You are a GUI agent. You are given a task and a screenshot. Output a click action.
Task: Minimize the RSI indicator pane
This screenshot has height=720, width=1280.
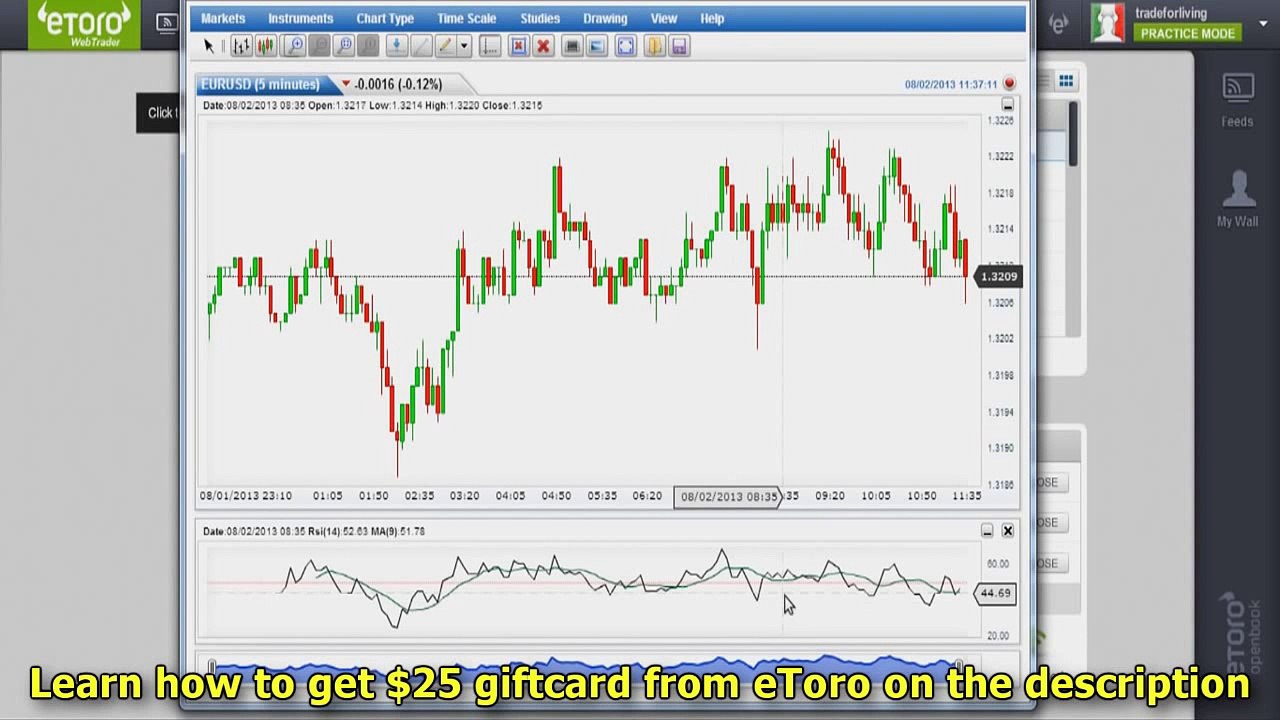[x=987, y=531]
